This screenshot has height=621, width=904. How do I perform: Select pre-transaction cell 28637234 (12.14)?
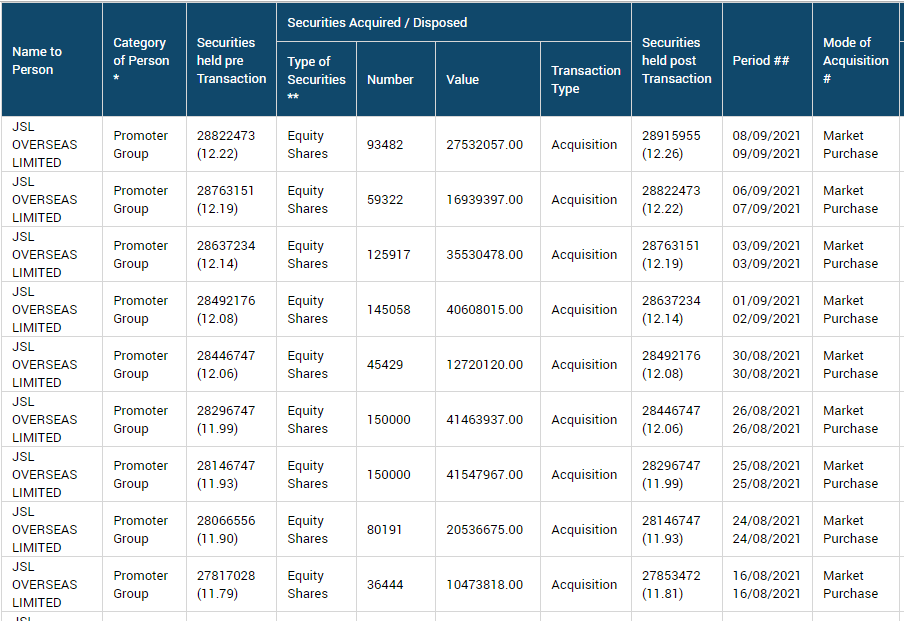coord(231,254)
